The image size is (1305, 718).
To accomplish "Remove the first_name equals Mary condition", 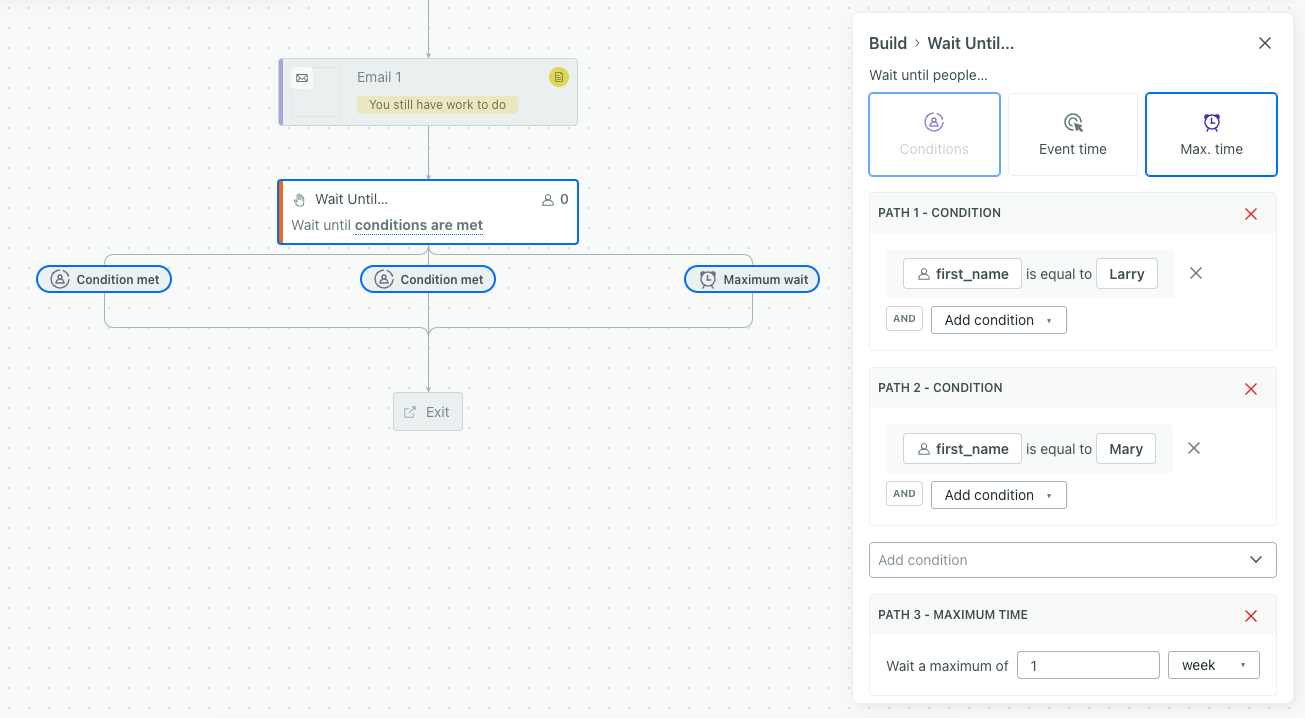I will tap(1194, 448).
